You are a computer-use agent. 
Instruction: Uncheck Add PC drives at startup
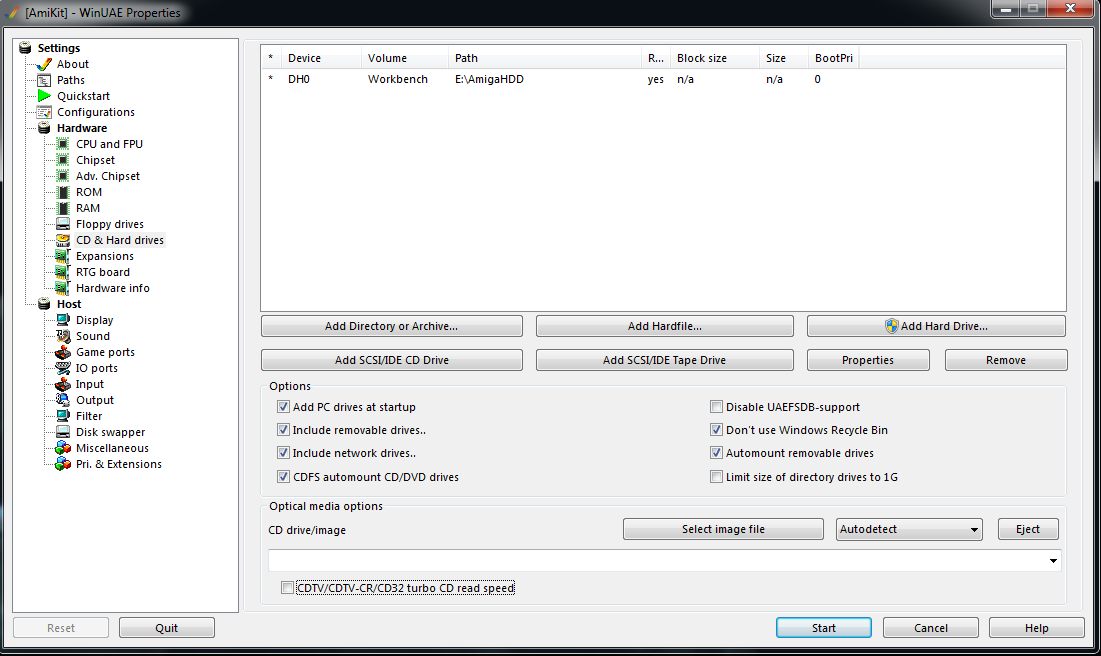click(x=283, y=407)
